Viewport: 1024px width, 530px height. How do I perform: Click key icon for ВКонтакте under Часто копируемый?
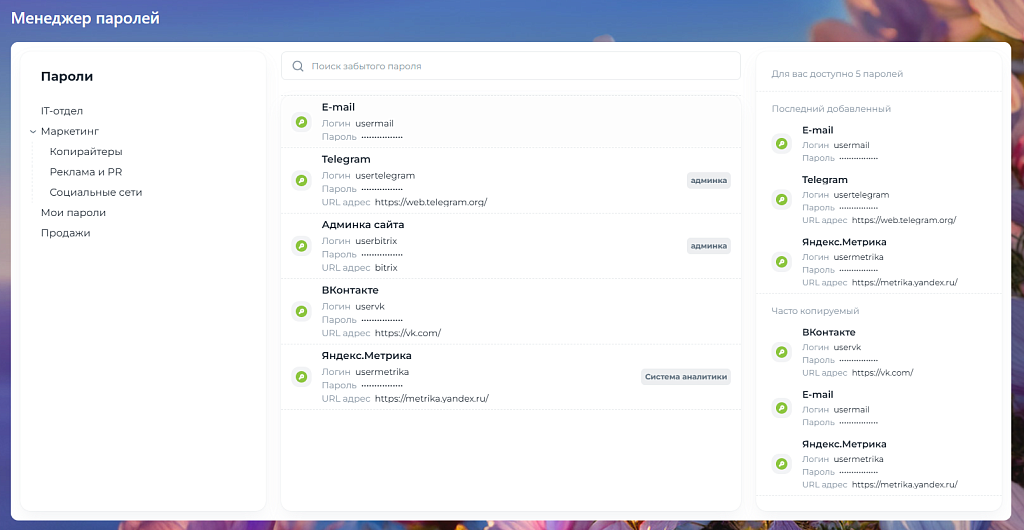click(782, 352)
